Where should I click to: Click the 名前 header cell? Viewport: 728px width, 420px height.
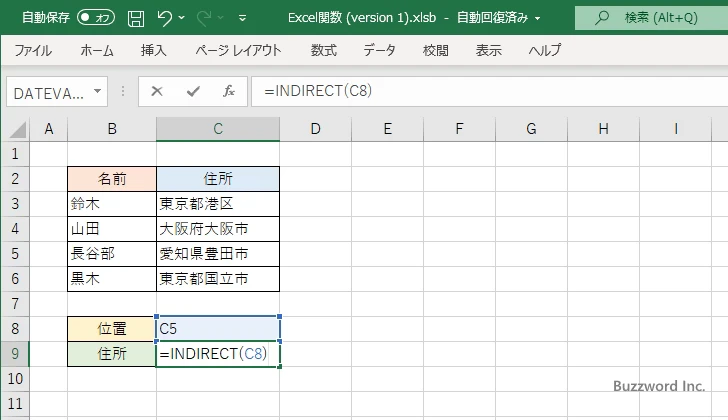[112, 179]
